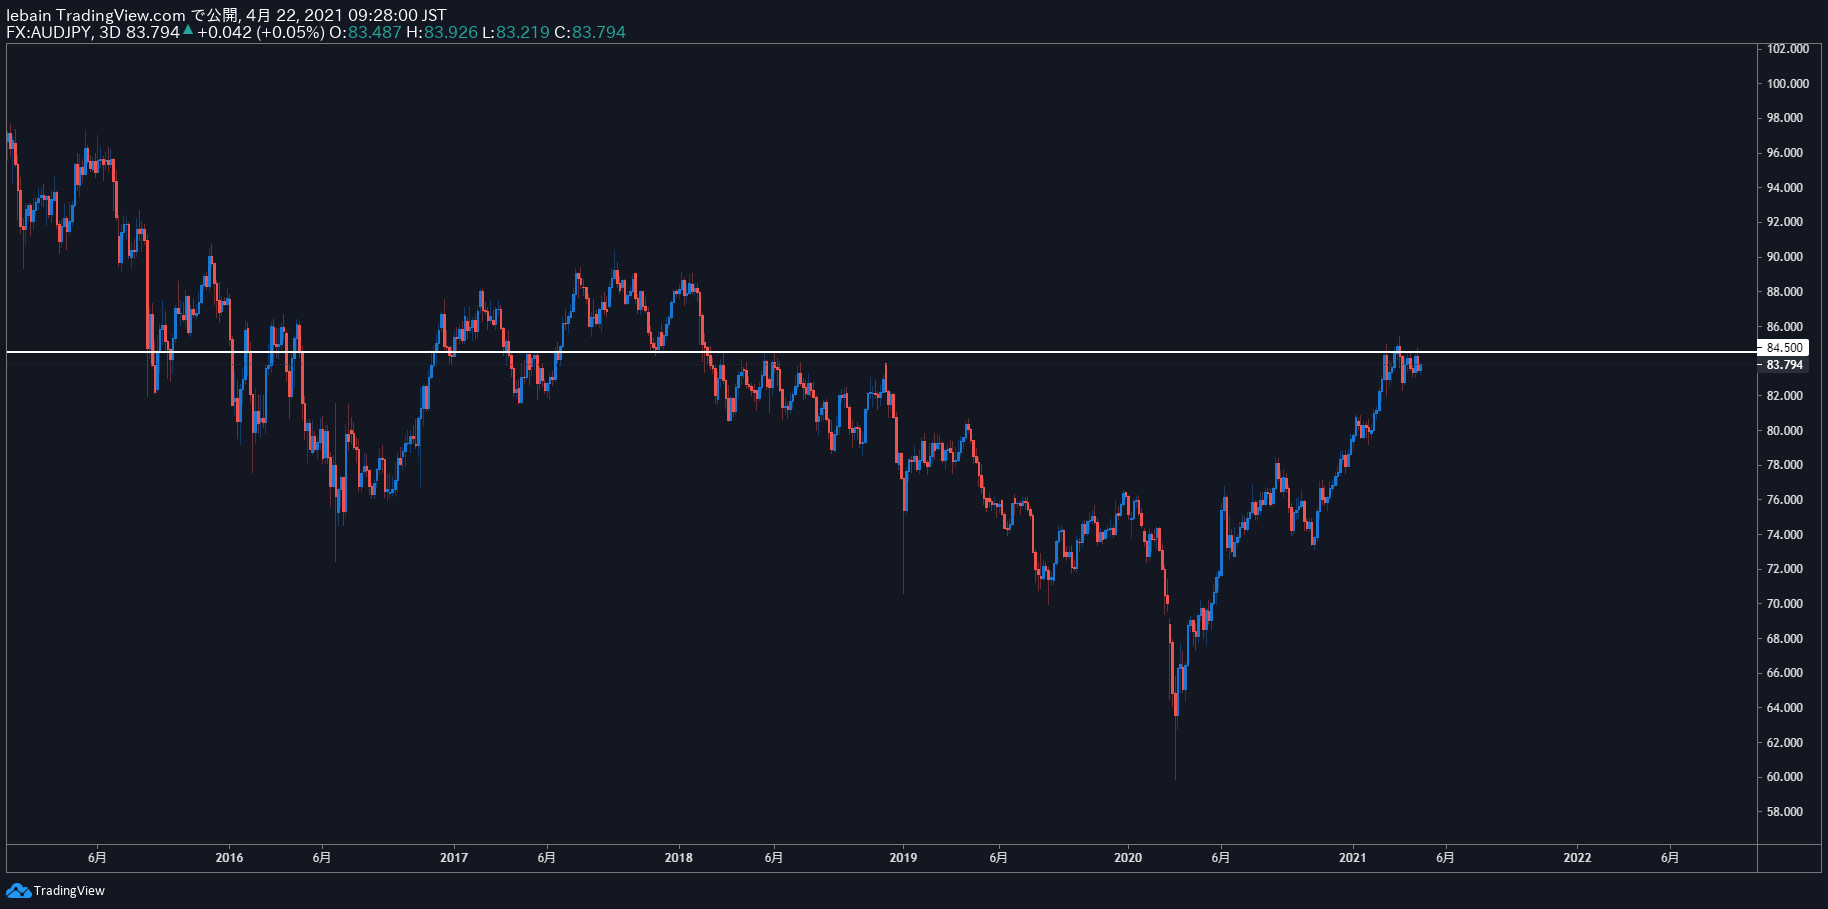
Task: Click the 2022 label on time axis
Action: (1577, 857)
